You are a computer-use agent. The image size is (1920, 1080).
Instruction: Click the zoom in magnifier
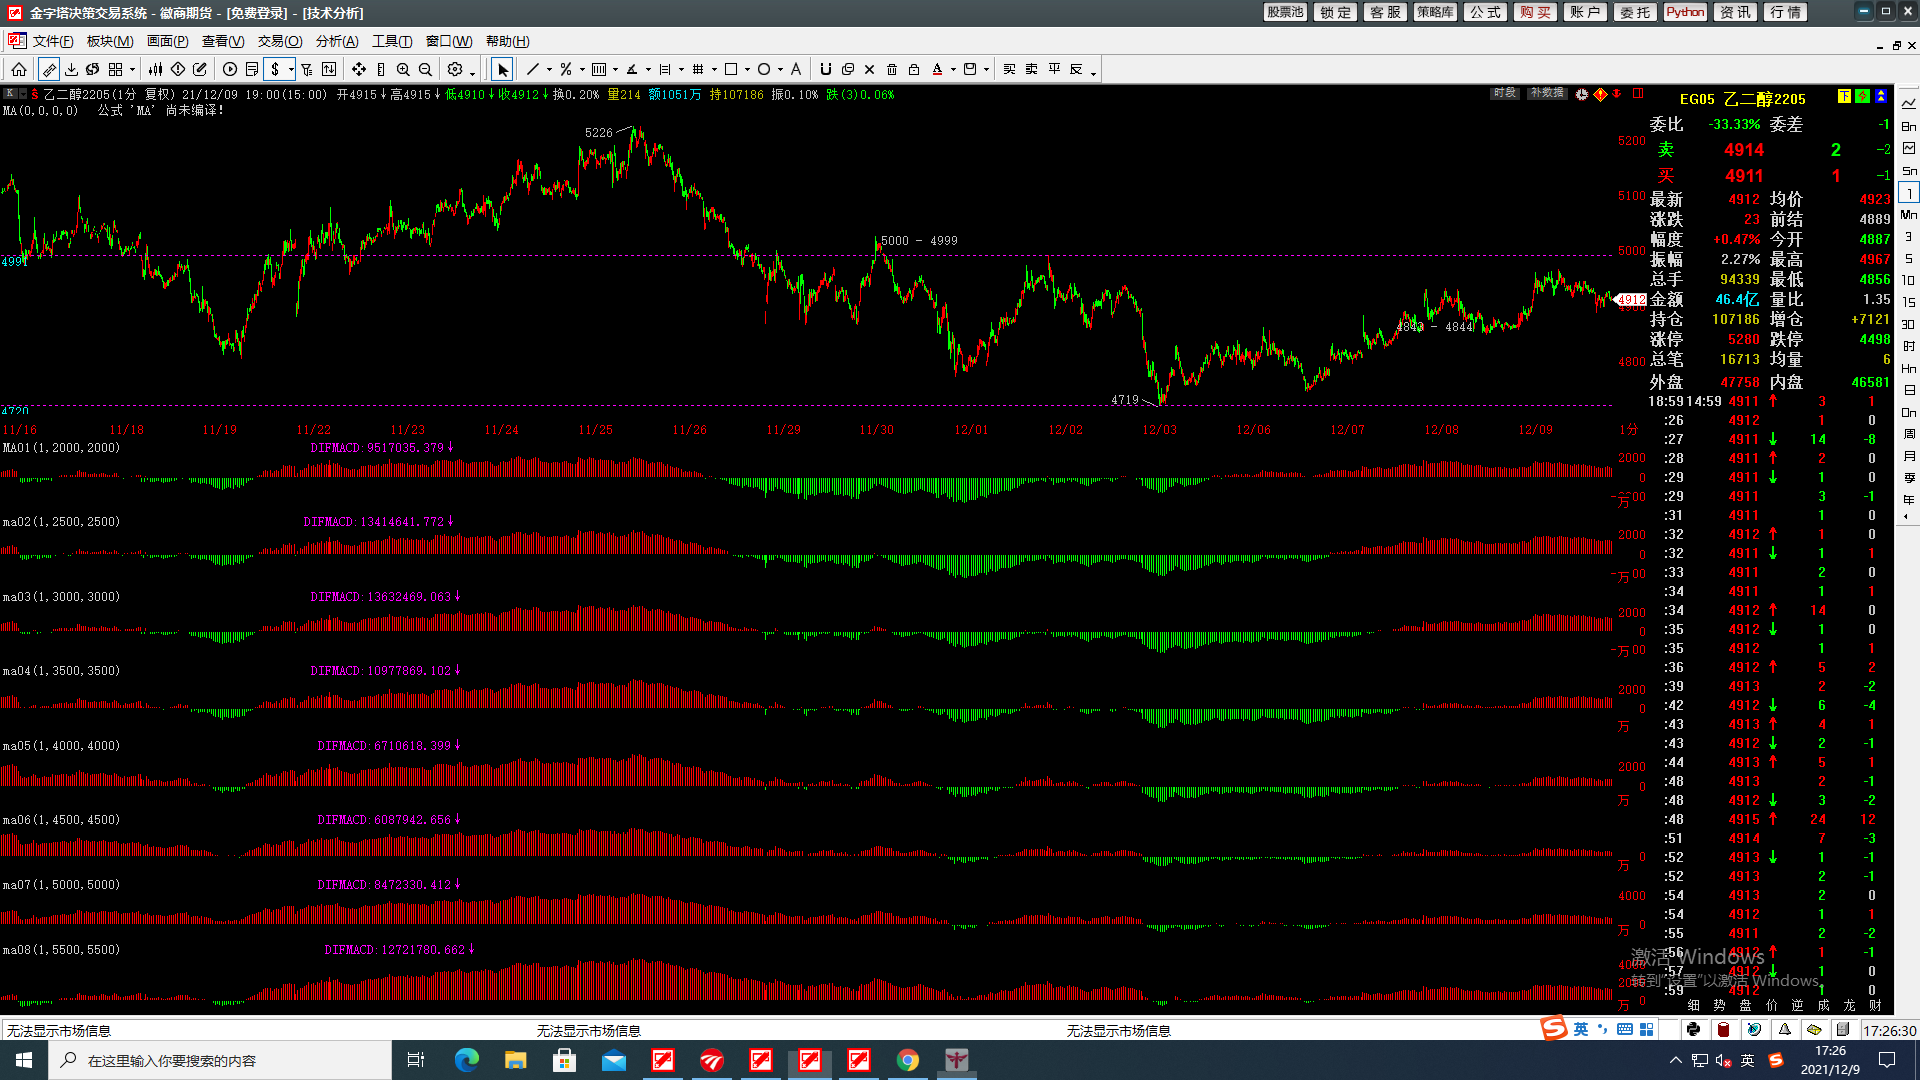[403, 69]
